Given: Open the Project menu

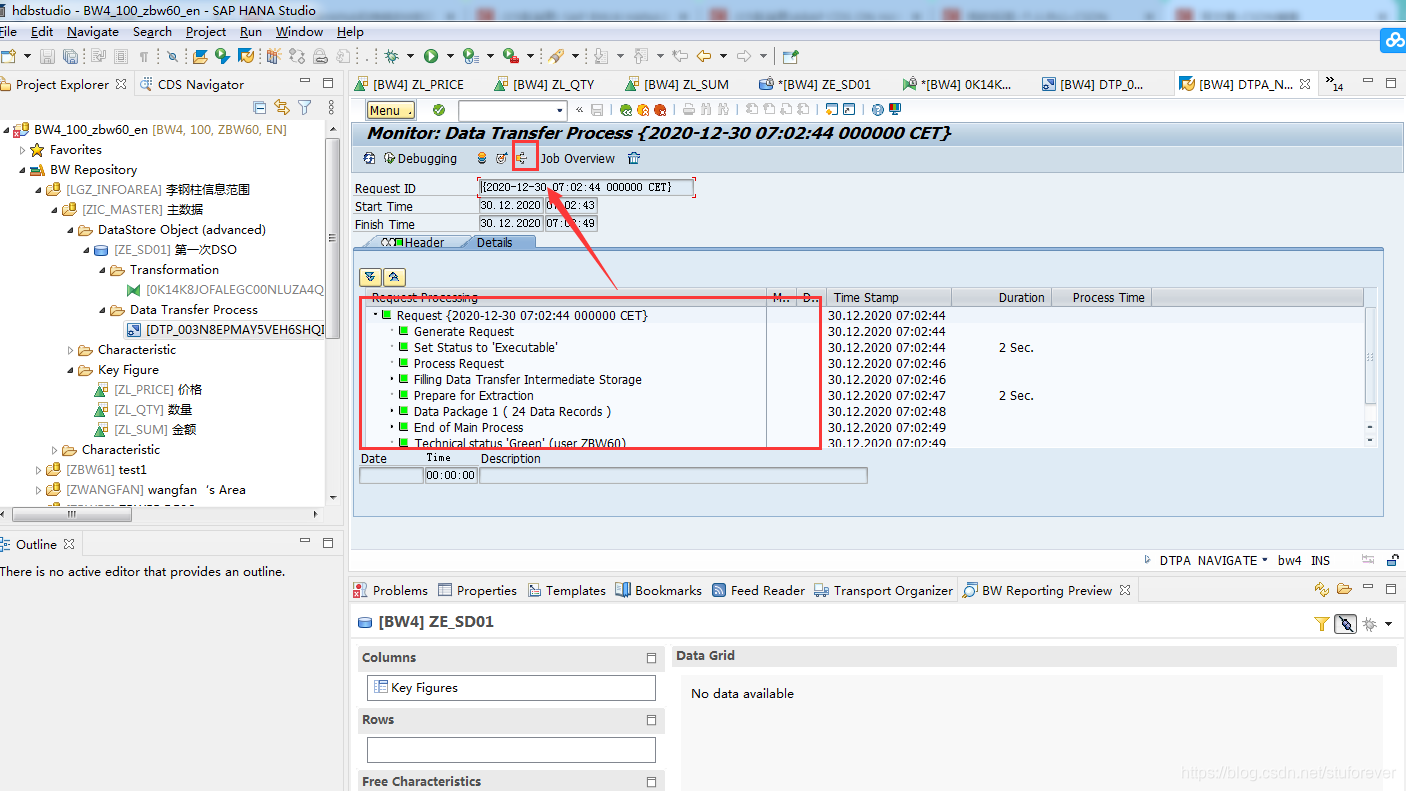Looking at the screenshot, I should [206, 32].
